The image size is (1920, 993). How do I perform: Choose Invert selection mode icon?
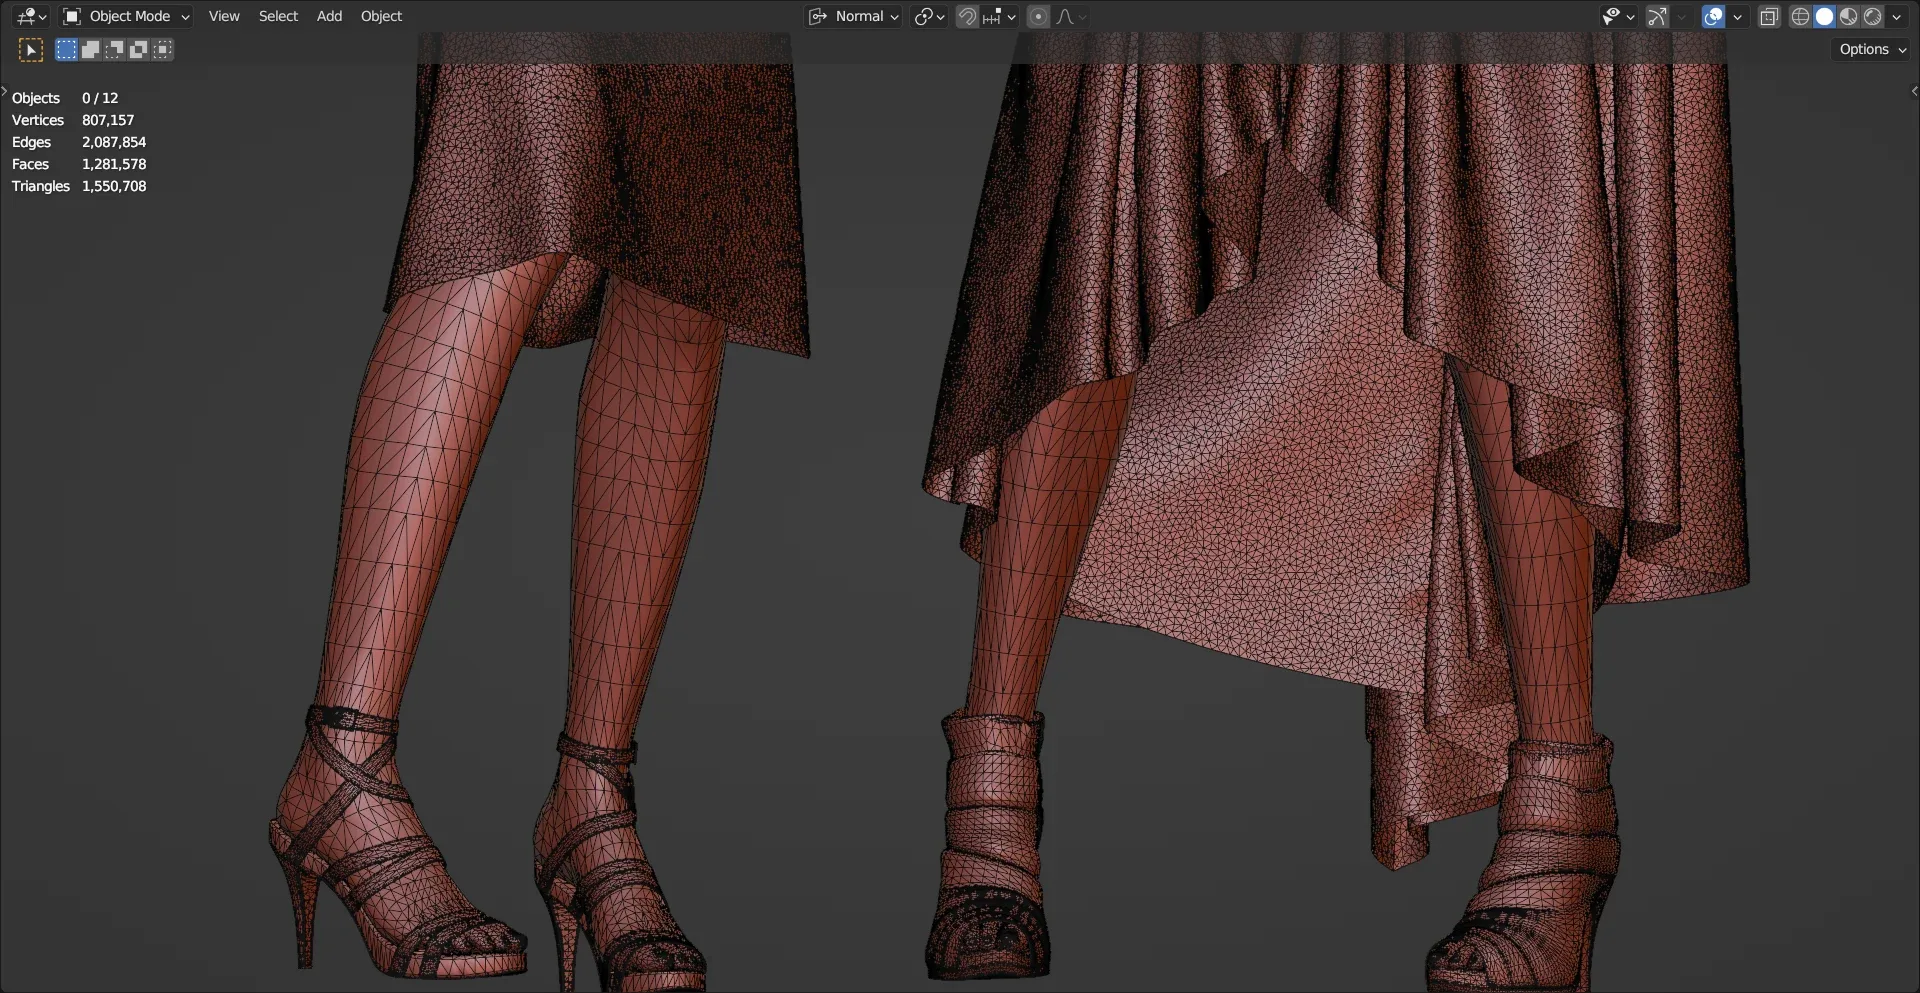tap(138, 49)
